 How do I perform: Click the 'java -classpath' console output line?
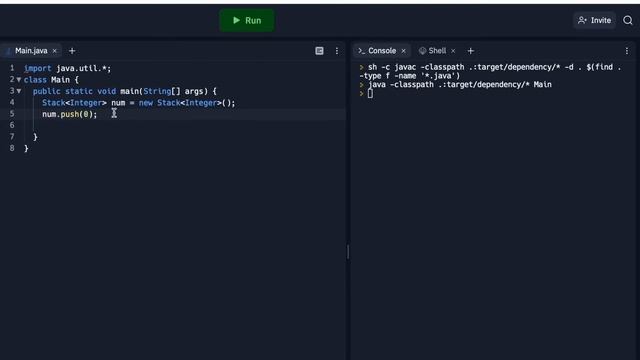point(460,85)
